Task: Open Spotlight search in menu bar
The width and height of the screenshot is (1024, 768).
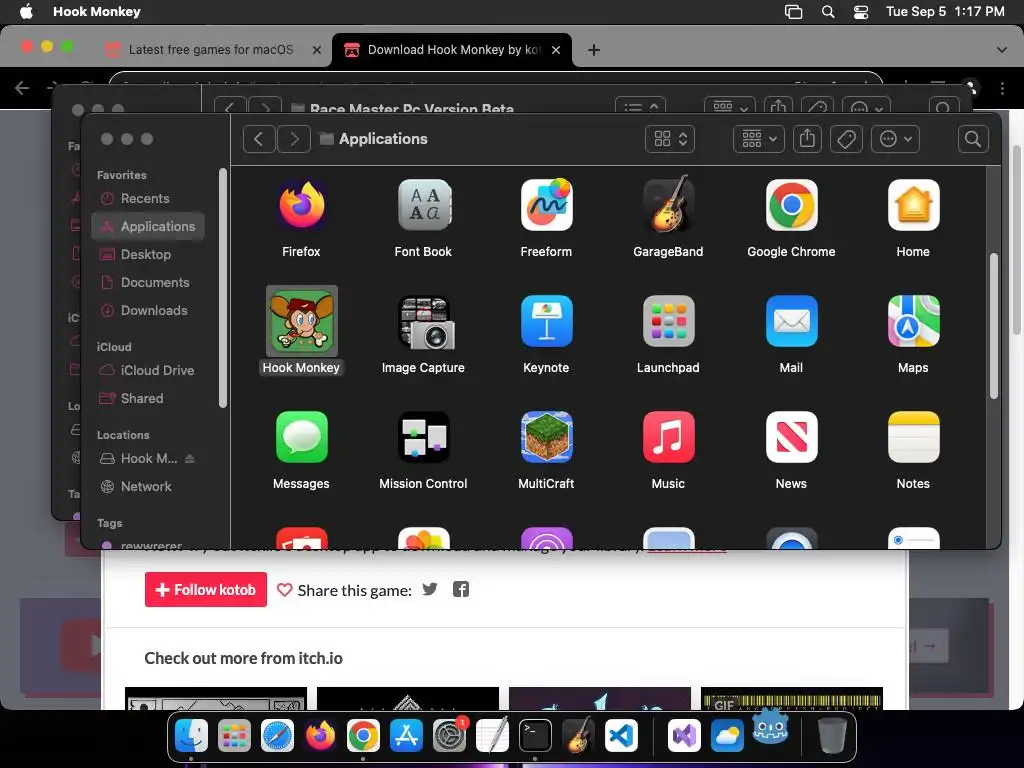Action: click(x=828, y=12)
